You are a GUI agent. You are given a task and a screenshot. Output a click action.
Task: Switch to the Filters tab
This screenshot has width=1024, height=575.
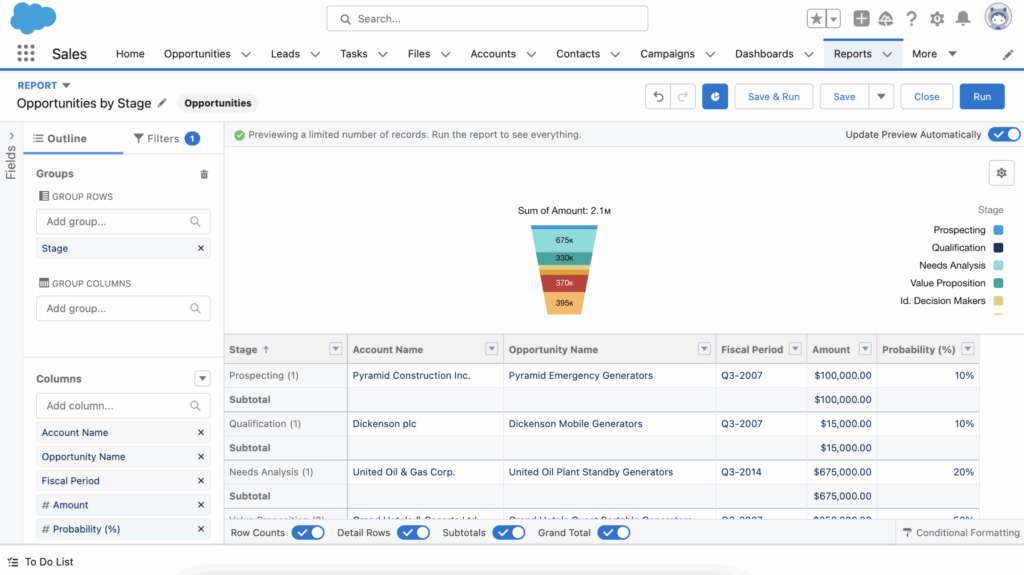pos(166,139)
